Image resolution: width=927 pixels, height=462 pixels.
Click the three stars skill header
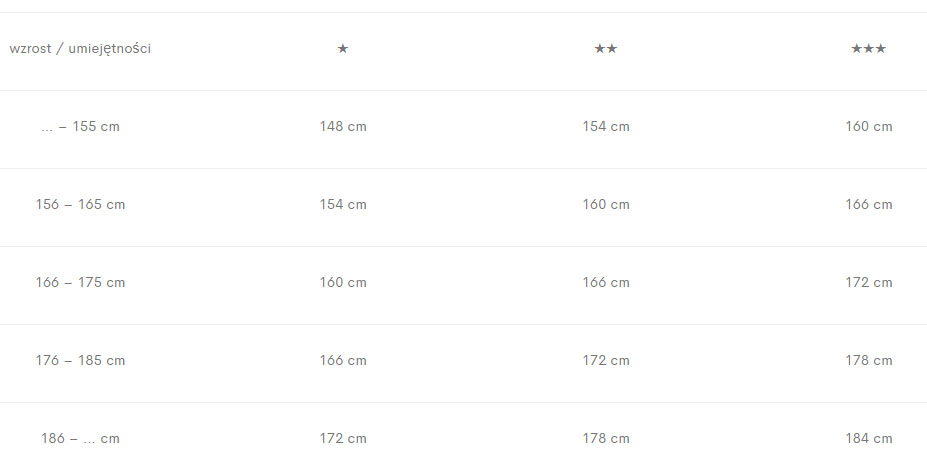click(x=868, y=49)
